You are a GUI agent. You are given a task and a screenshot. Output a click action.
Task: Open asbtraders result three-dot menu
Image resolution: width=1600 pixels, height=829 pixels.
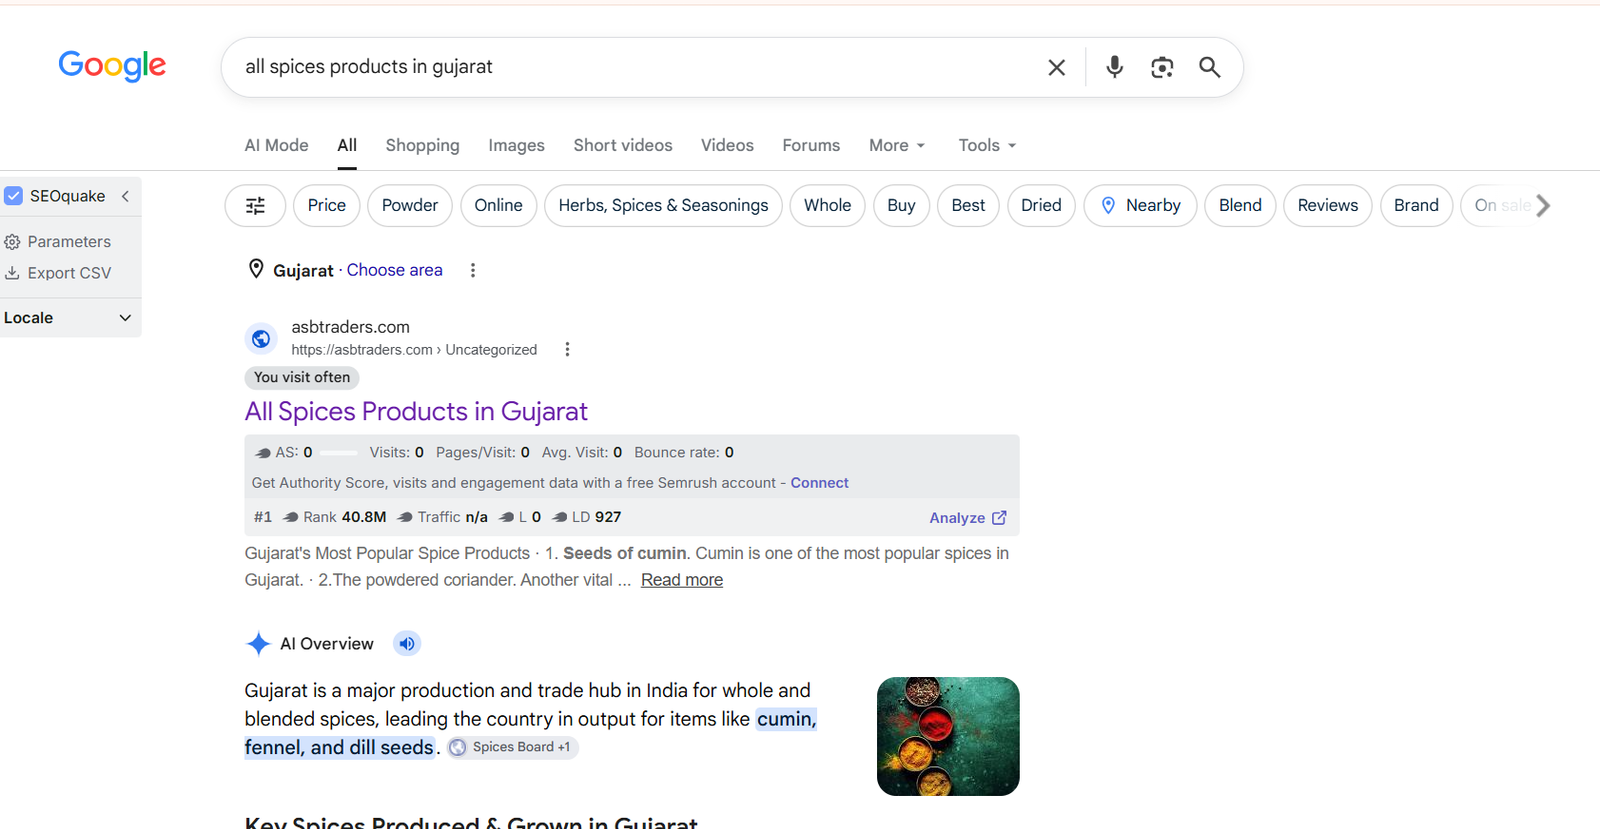[567, 349]
